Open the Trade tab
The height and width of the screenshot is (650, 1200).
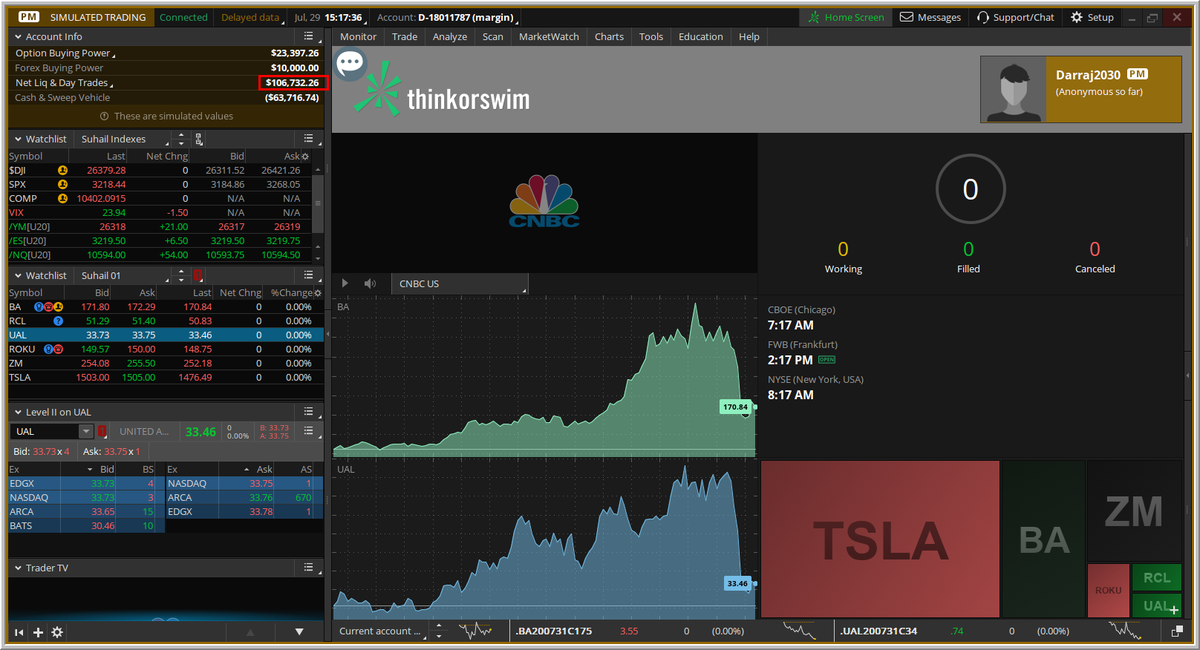405,37
